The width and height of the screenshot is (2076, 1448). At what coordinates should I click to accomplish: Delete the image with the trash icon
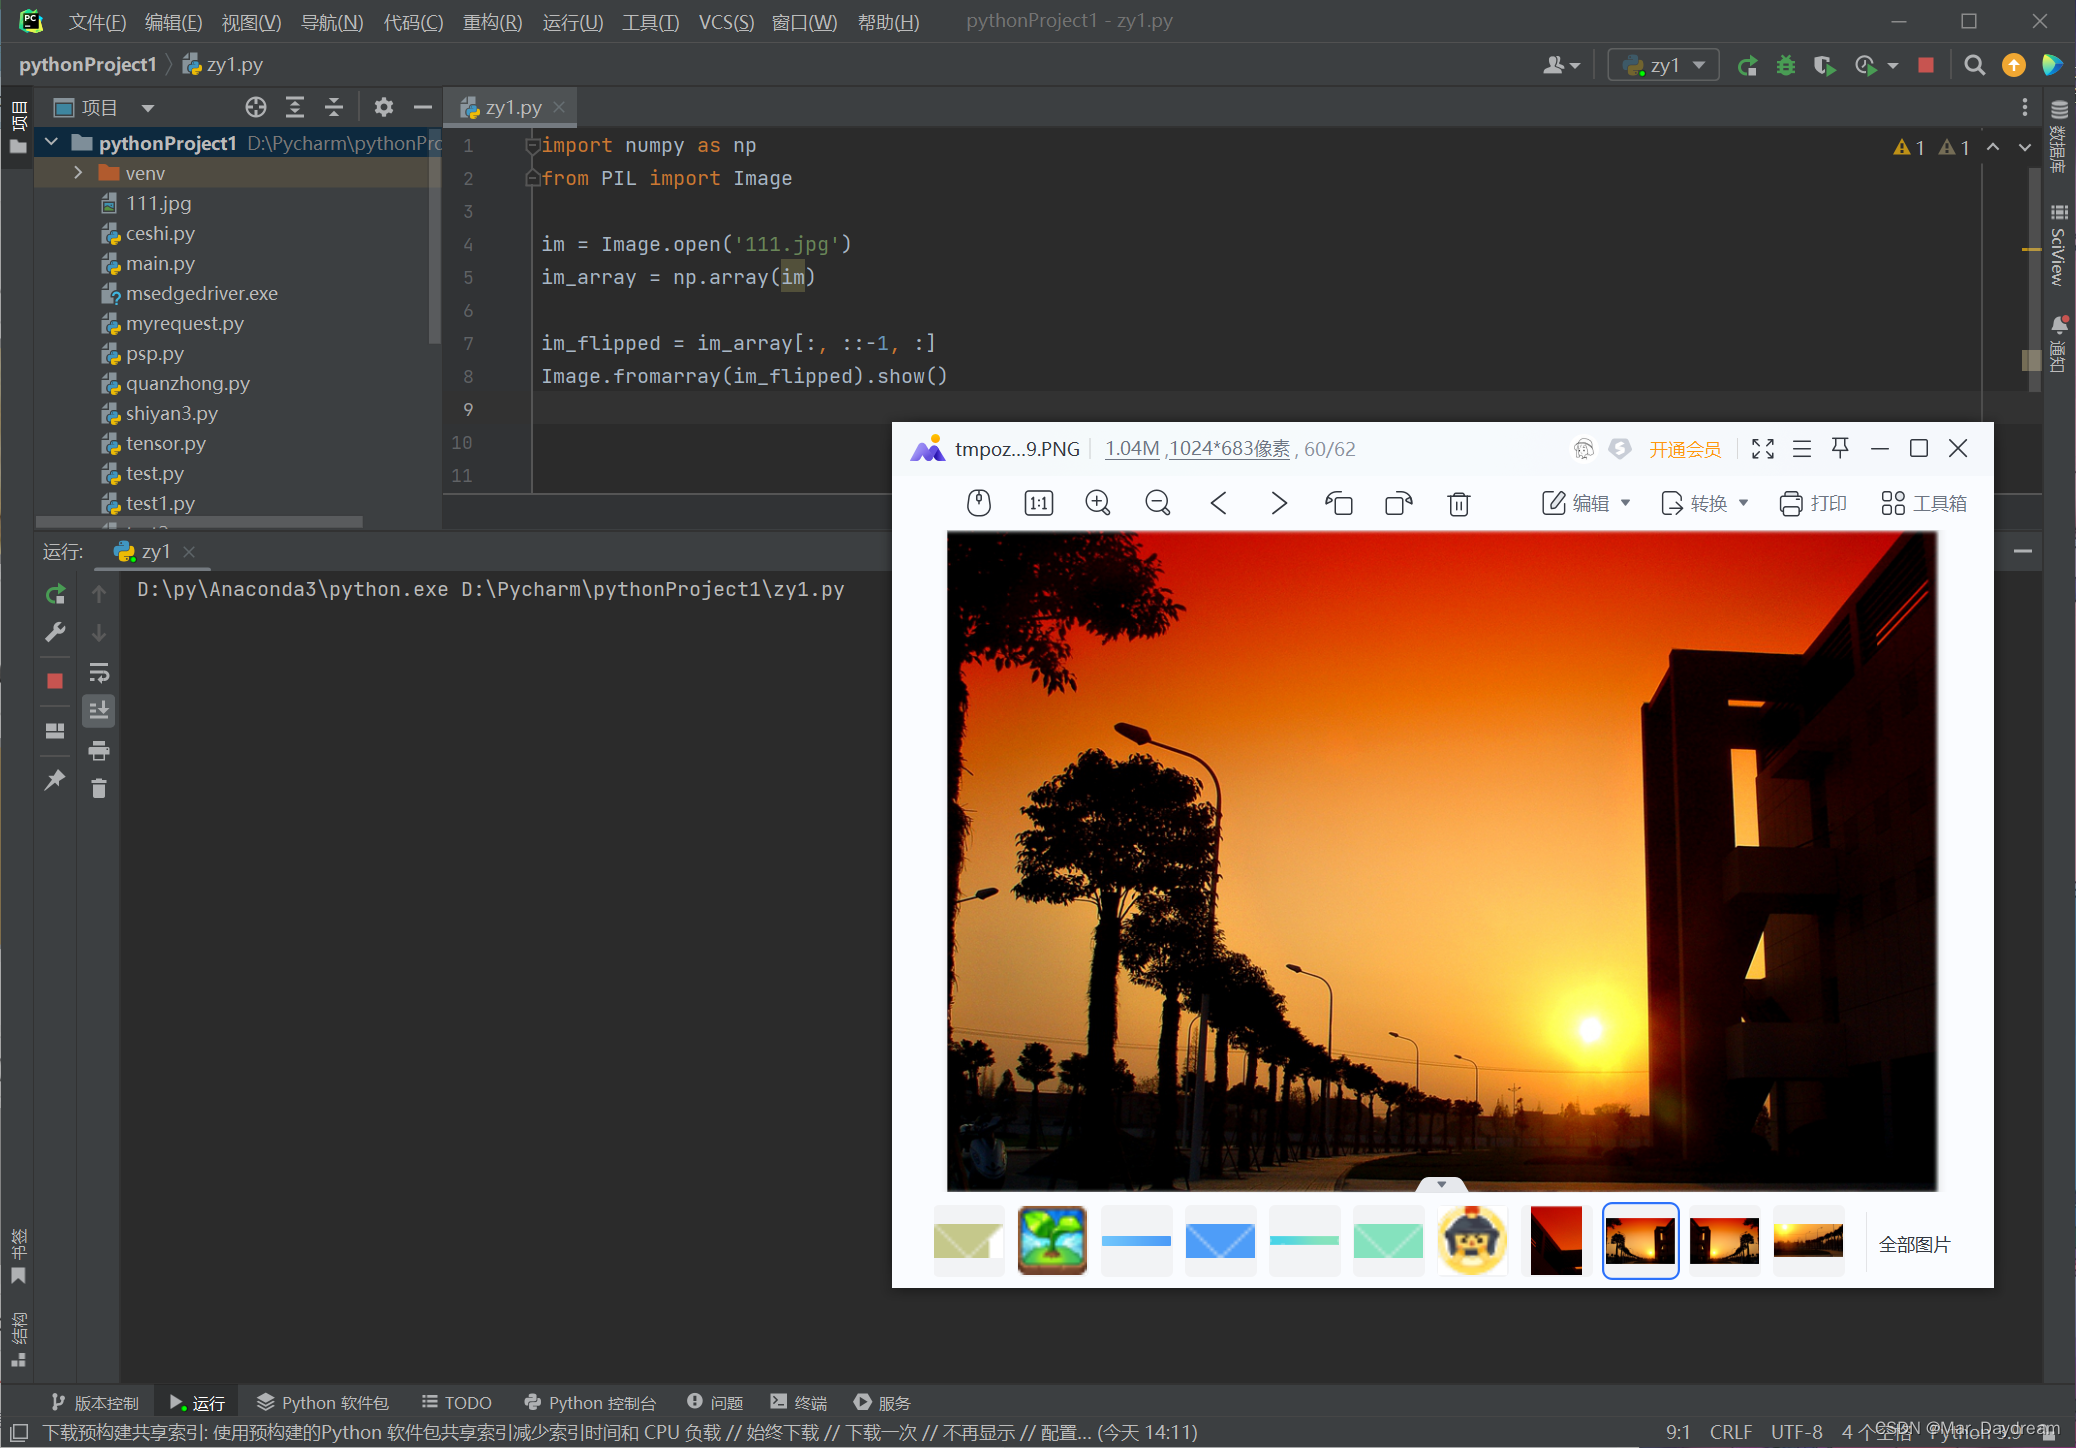coord(1458,503)
